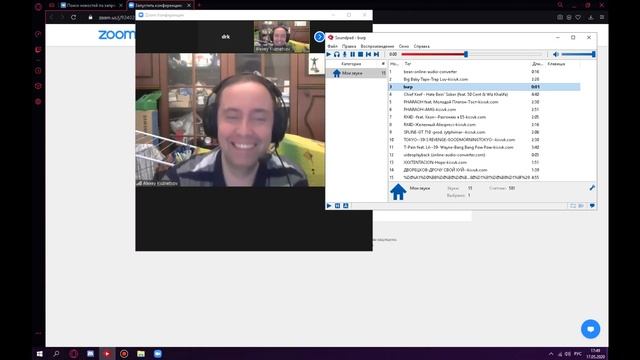Open the Windows Start menu
The height and width of the screenshot is (360, 640).
40,354
